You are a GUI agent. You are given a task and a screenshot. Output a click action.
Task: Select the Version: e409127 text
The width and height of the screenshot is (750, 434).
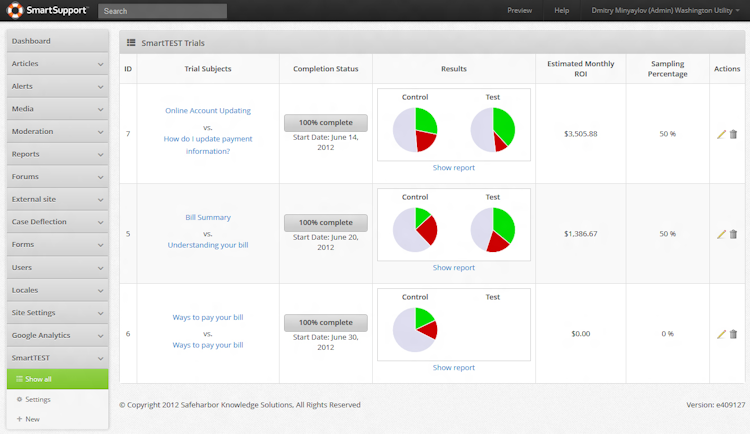[x=716, y=405]
